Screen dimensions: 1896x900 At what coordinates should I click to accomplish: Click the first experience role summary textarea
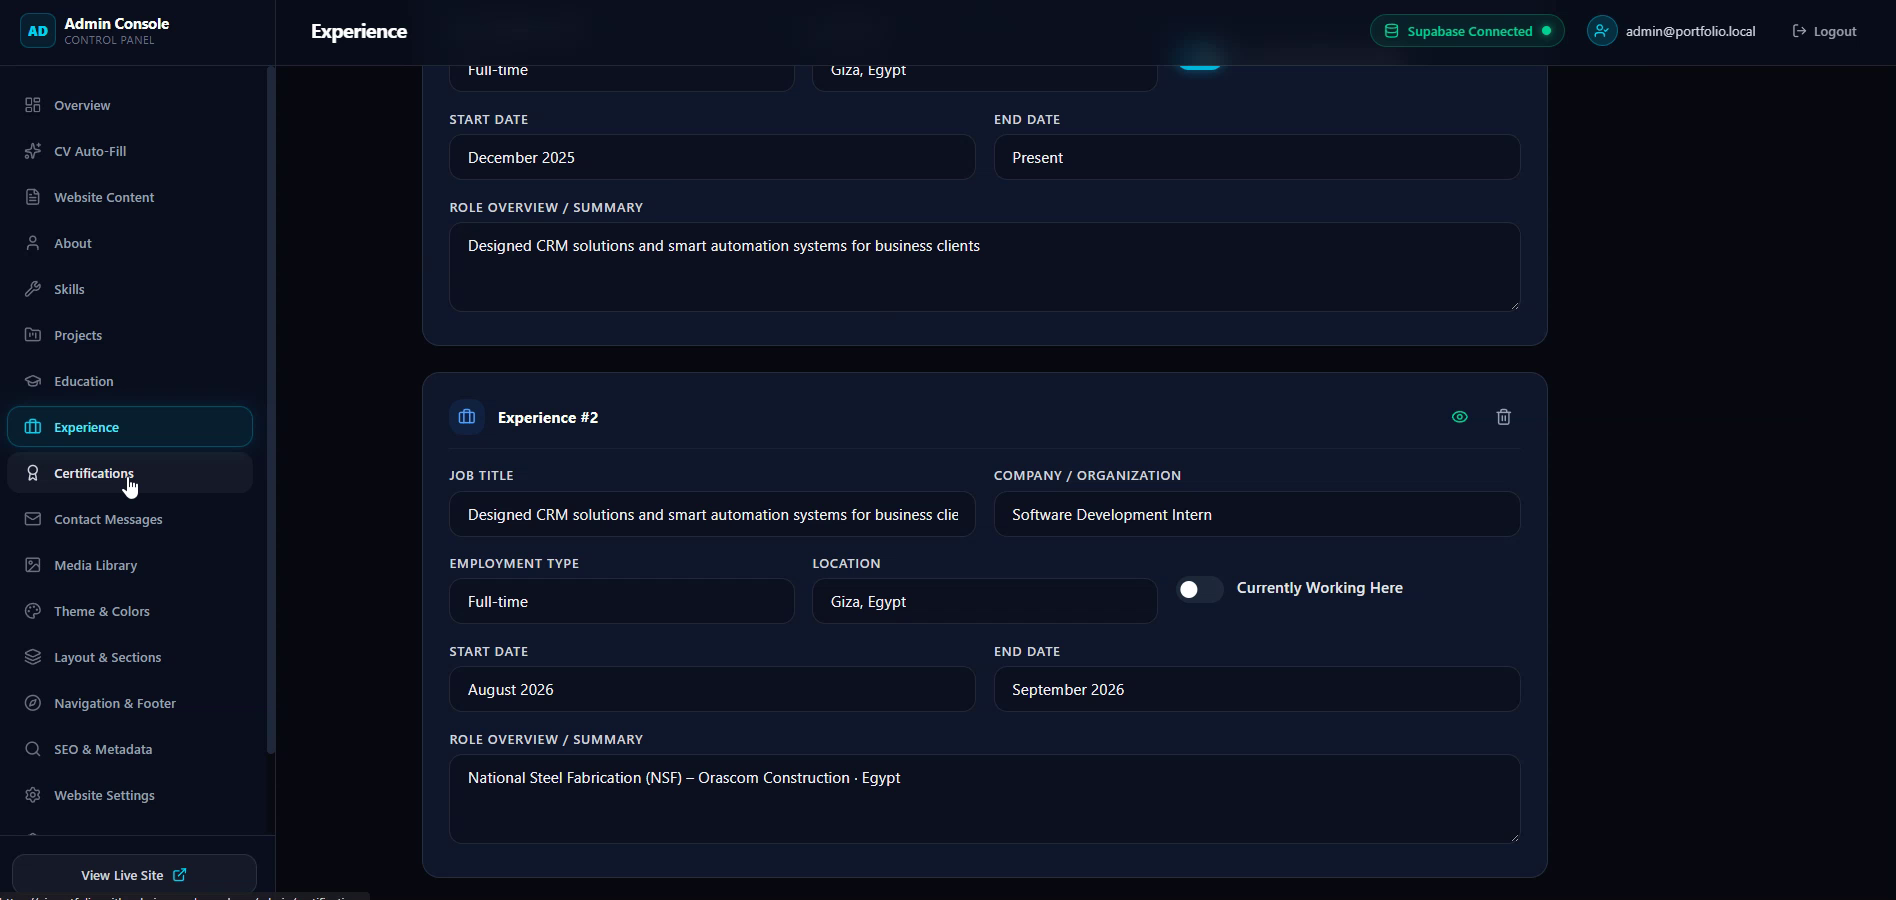pos(985,267)
